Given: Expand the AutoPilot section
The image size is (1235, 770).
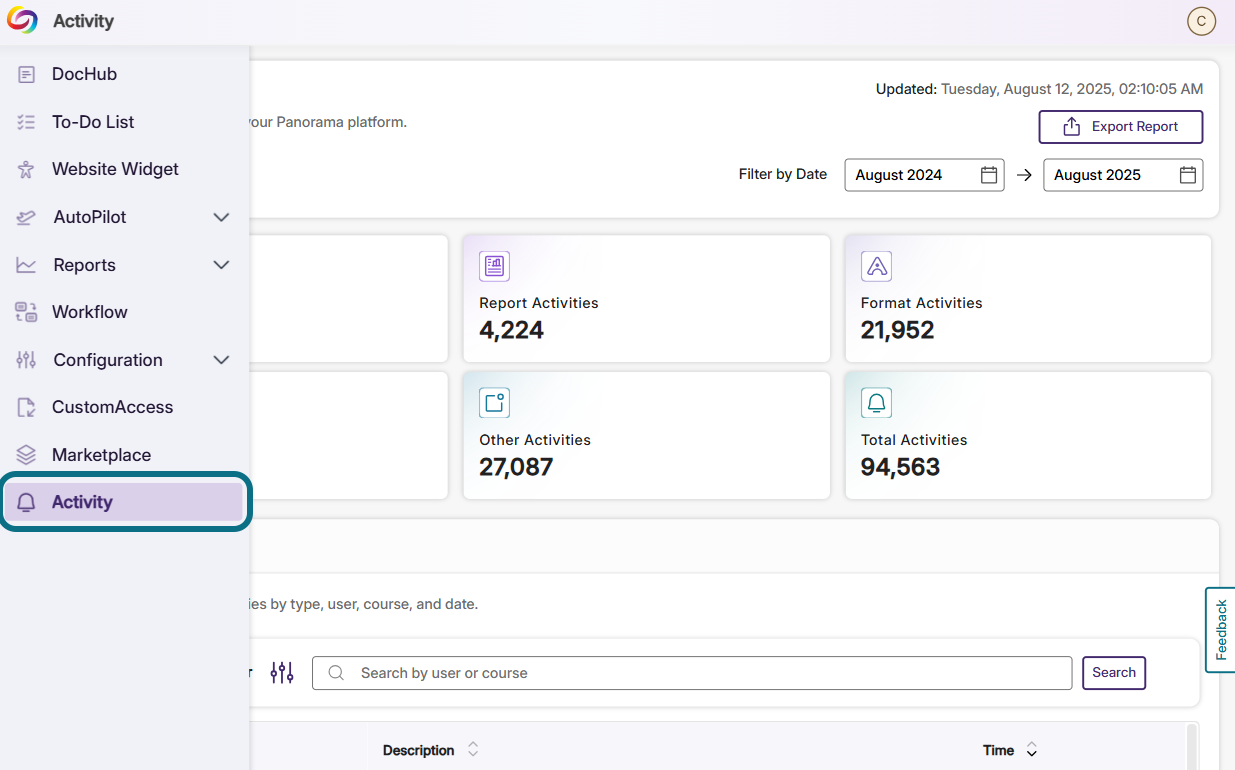Looking at the screenshot, I should click(x=221, y=217).
